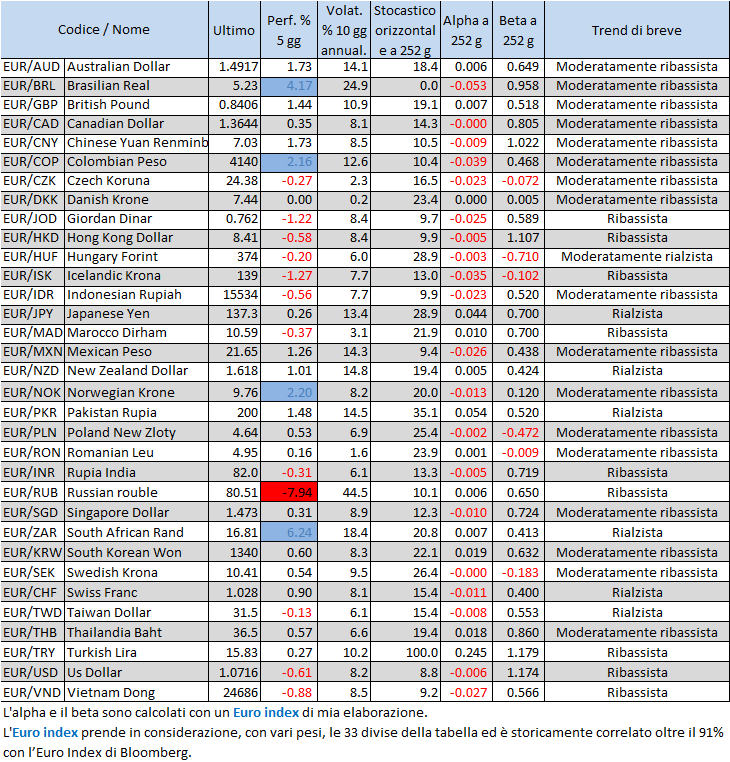The height and width of the screenshot is (762, 730).
Task: Select the 'Taiwan Dollar' name cell
Action: click(x=137, y=612)
